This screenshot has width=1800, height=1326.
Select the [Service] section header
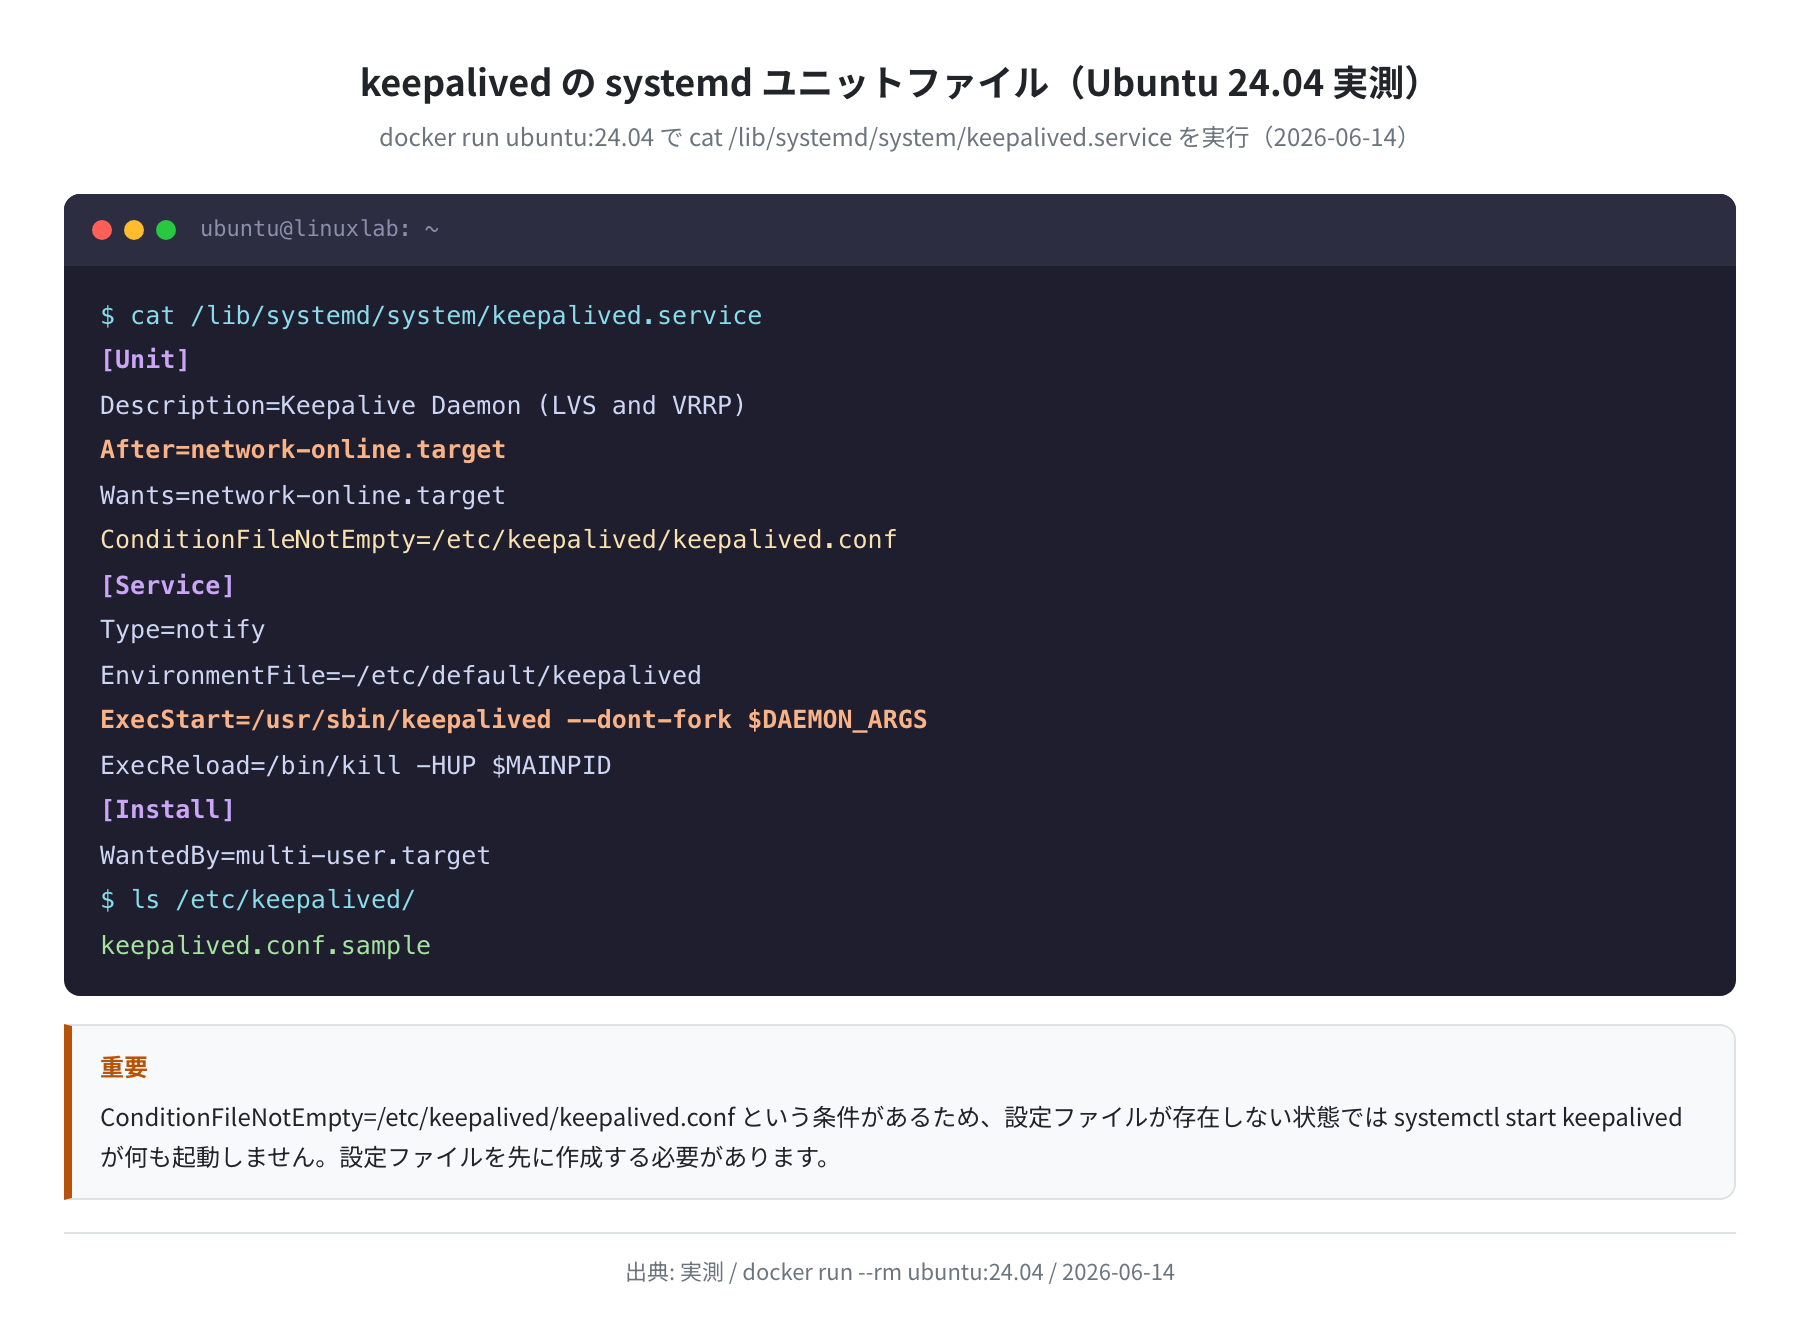tap(168, 585)
